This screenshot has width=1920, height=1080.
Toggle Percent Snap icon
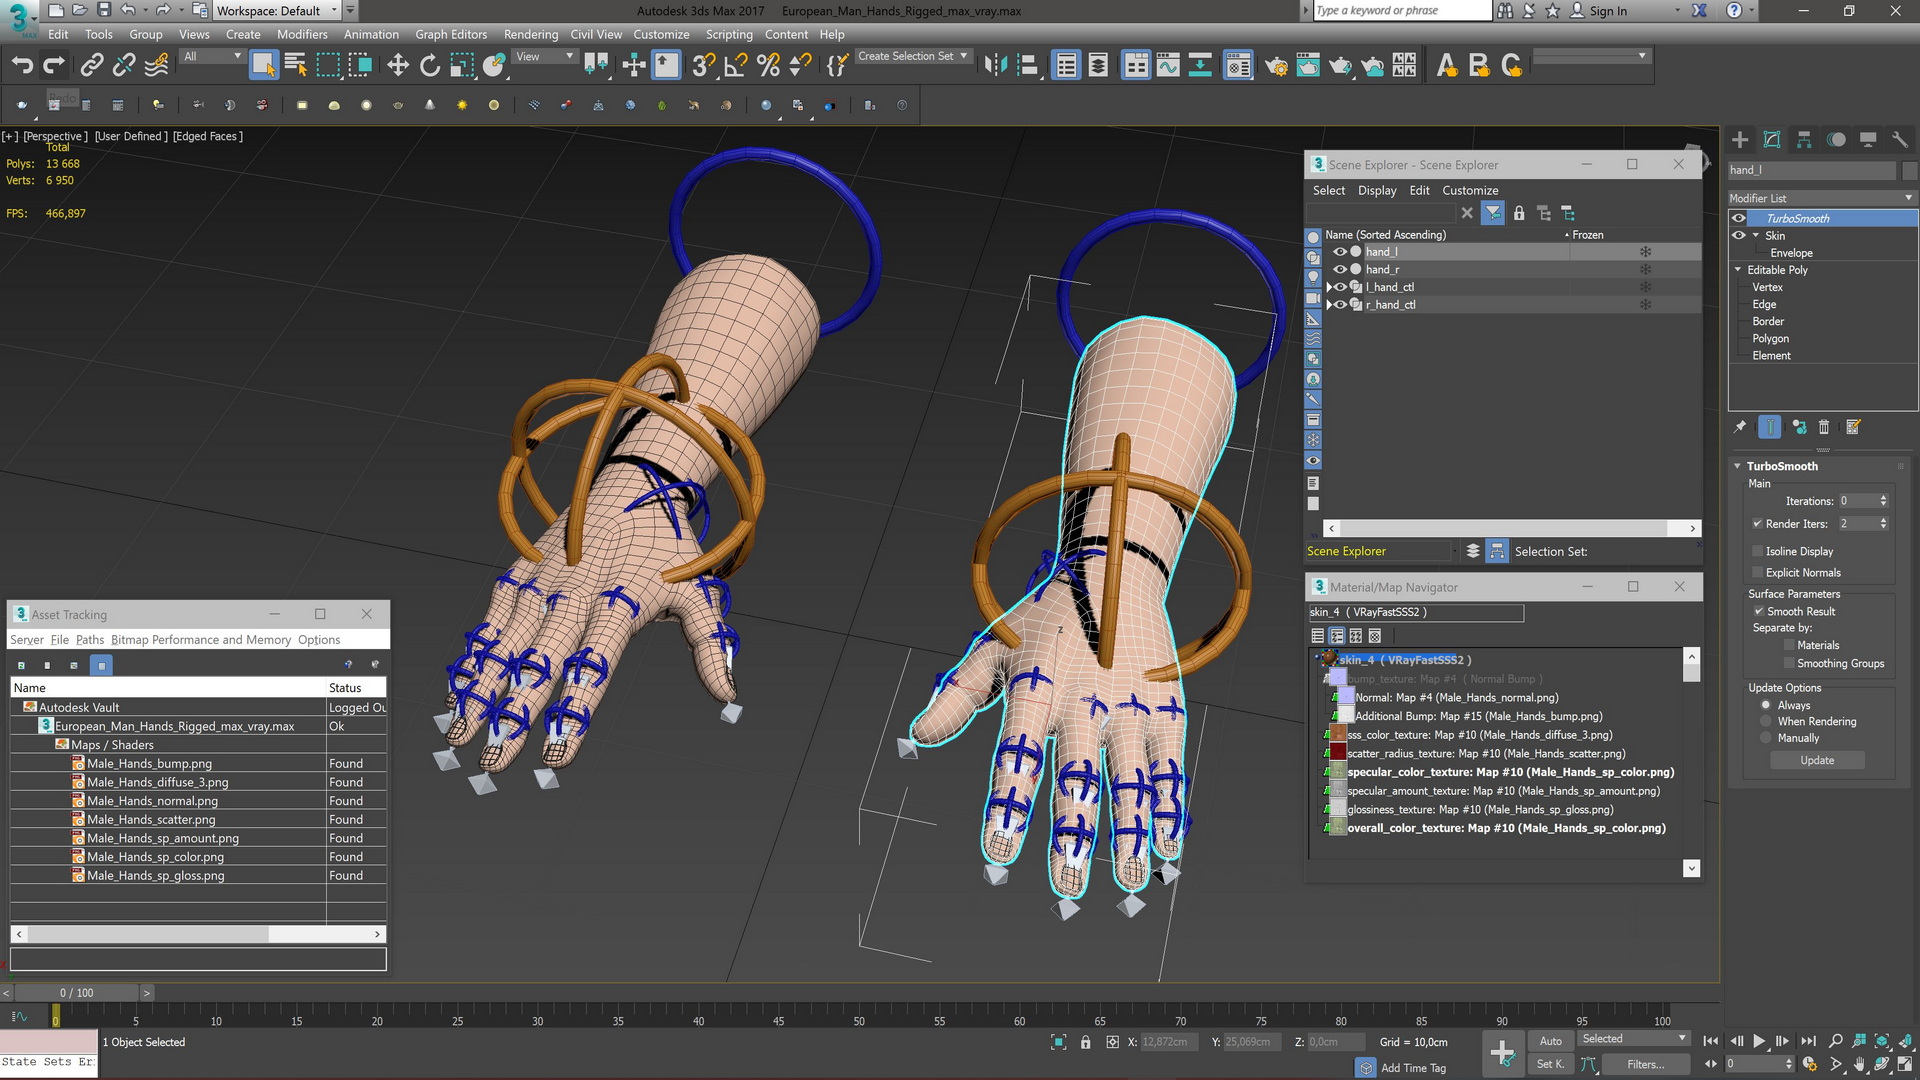click(x=768, y=66)
